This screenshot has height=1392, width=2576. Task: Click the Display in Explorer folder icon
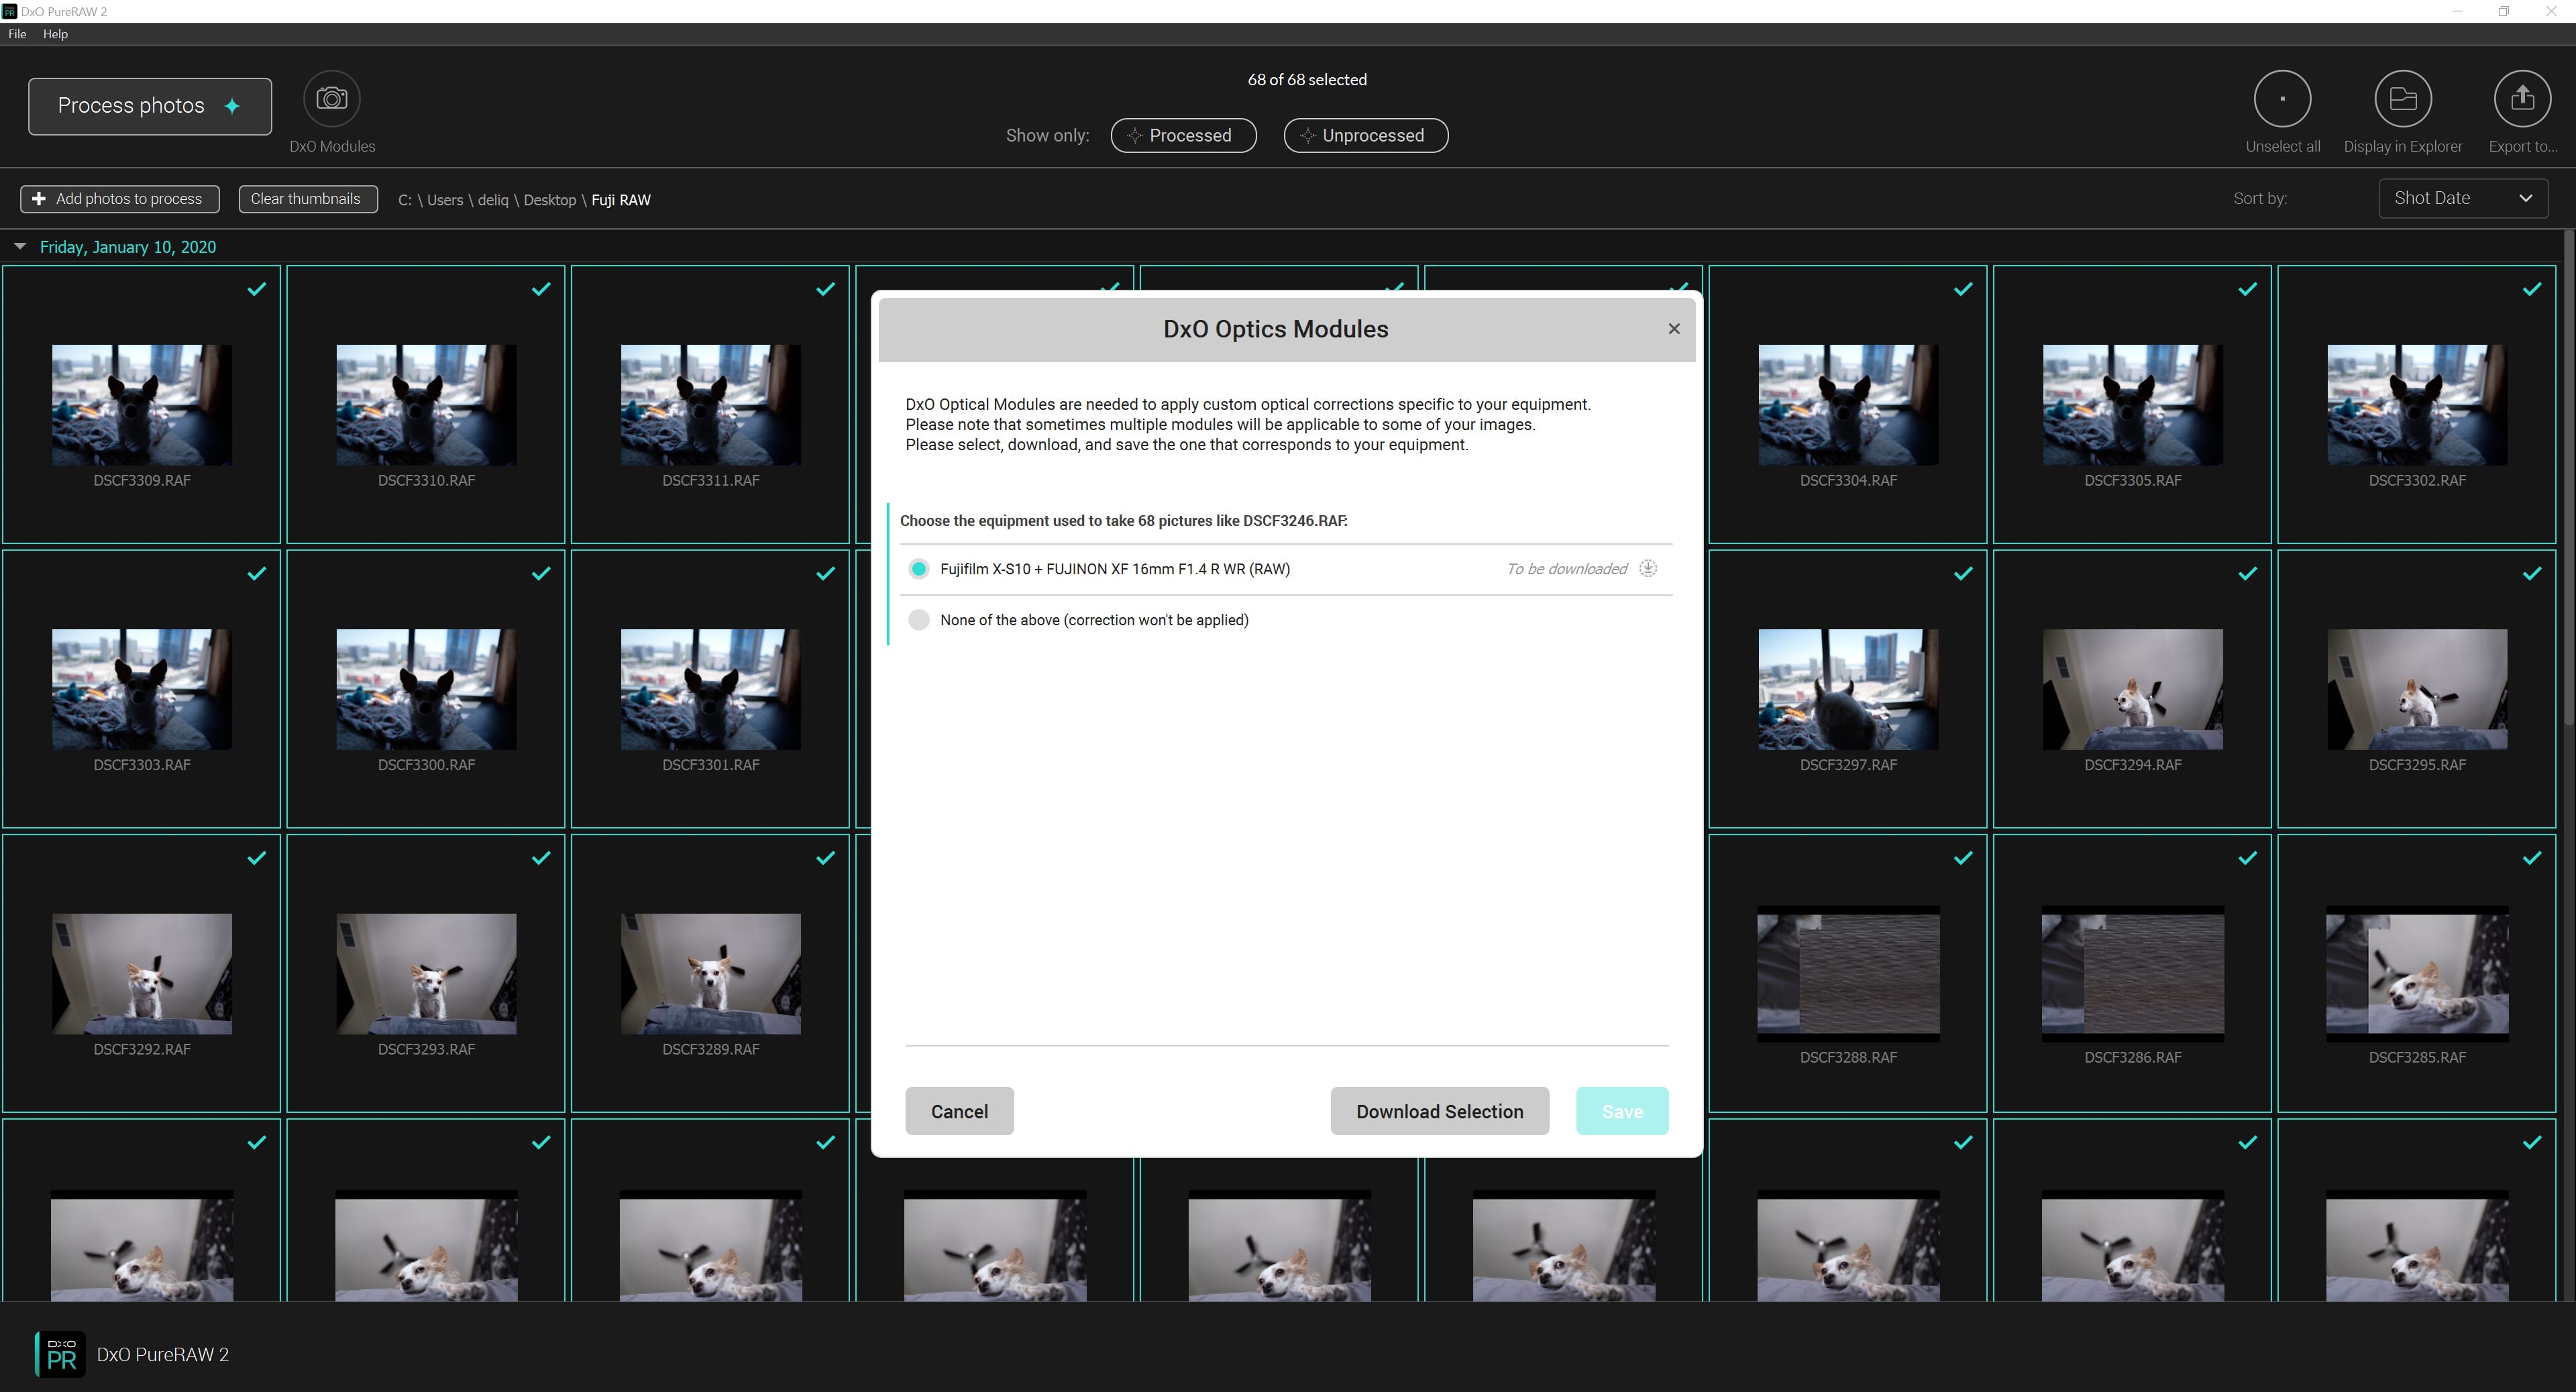pos(2403,99)
